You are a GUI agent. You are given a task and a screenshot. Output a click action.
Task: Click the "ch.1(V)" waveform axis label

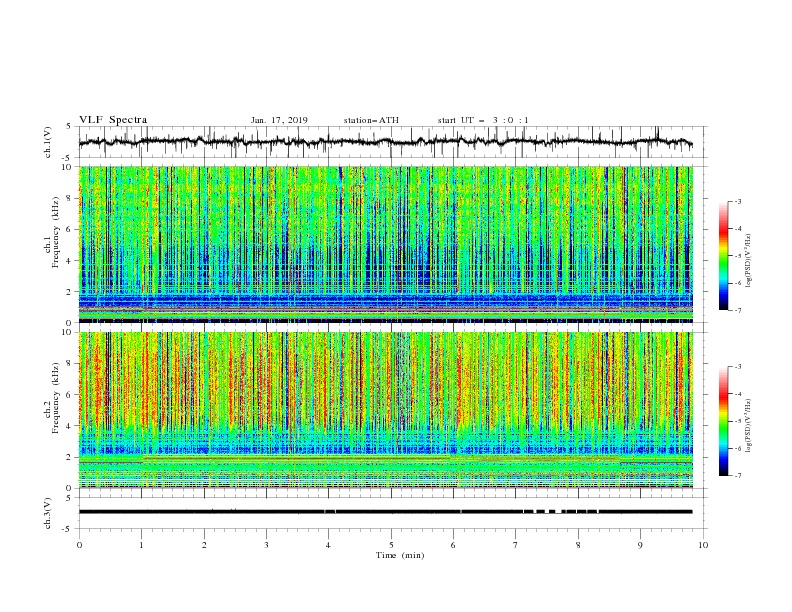click(x=48, y=142)
